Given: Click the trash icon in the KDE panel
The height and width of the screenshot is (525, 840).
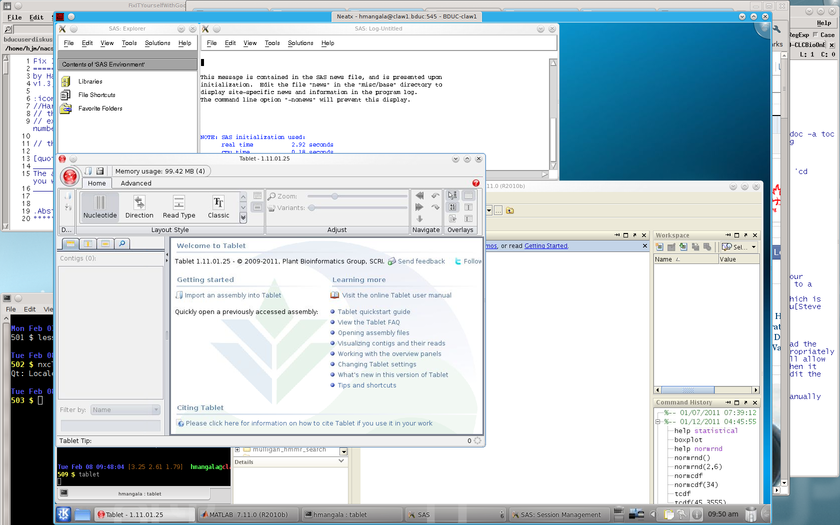Looking at the screenshot, I should tap(751, 514).
